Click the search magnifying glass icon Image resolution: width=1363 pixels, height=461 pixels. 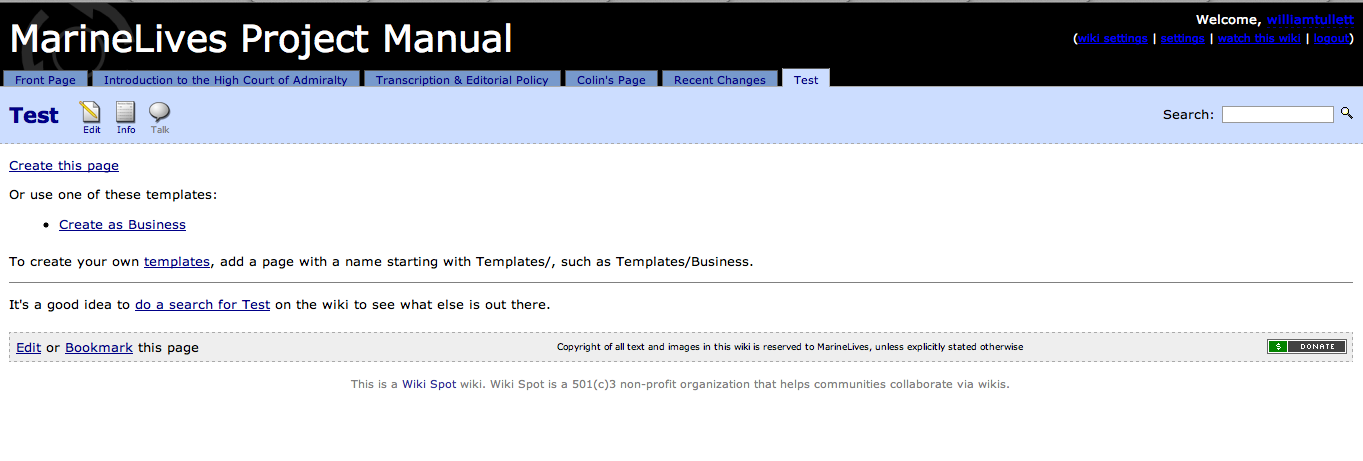[1346, 114]
